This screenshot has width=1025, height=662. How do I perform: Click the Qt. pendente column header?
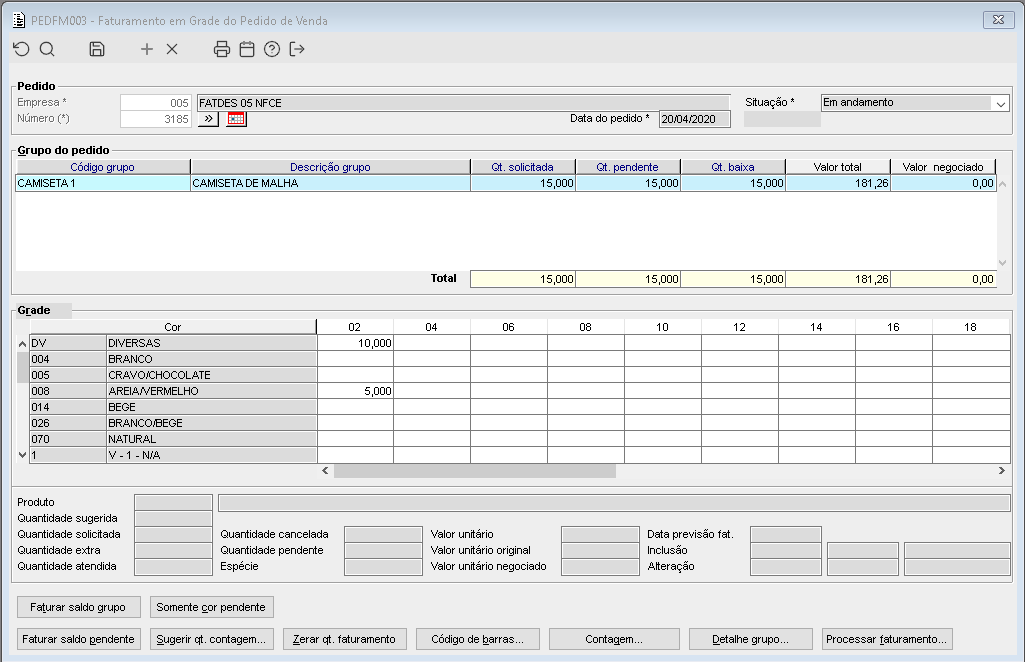pyautogui.click(x=628, y=167)
